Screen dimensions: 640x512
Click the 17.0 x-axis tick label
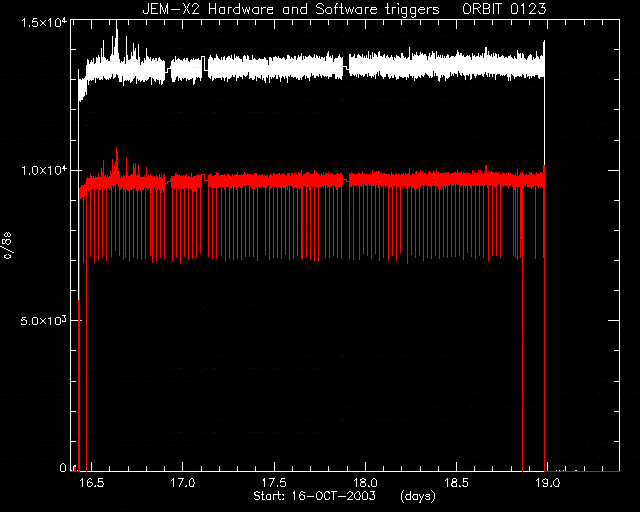(x=182, y=483)
